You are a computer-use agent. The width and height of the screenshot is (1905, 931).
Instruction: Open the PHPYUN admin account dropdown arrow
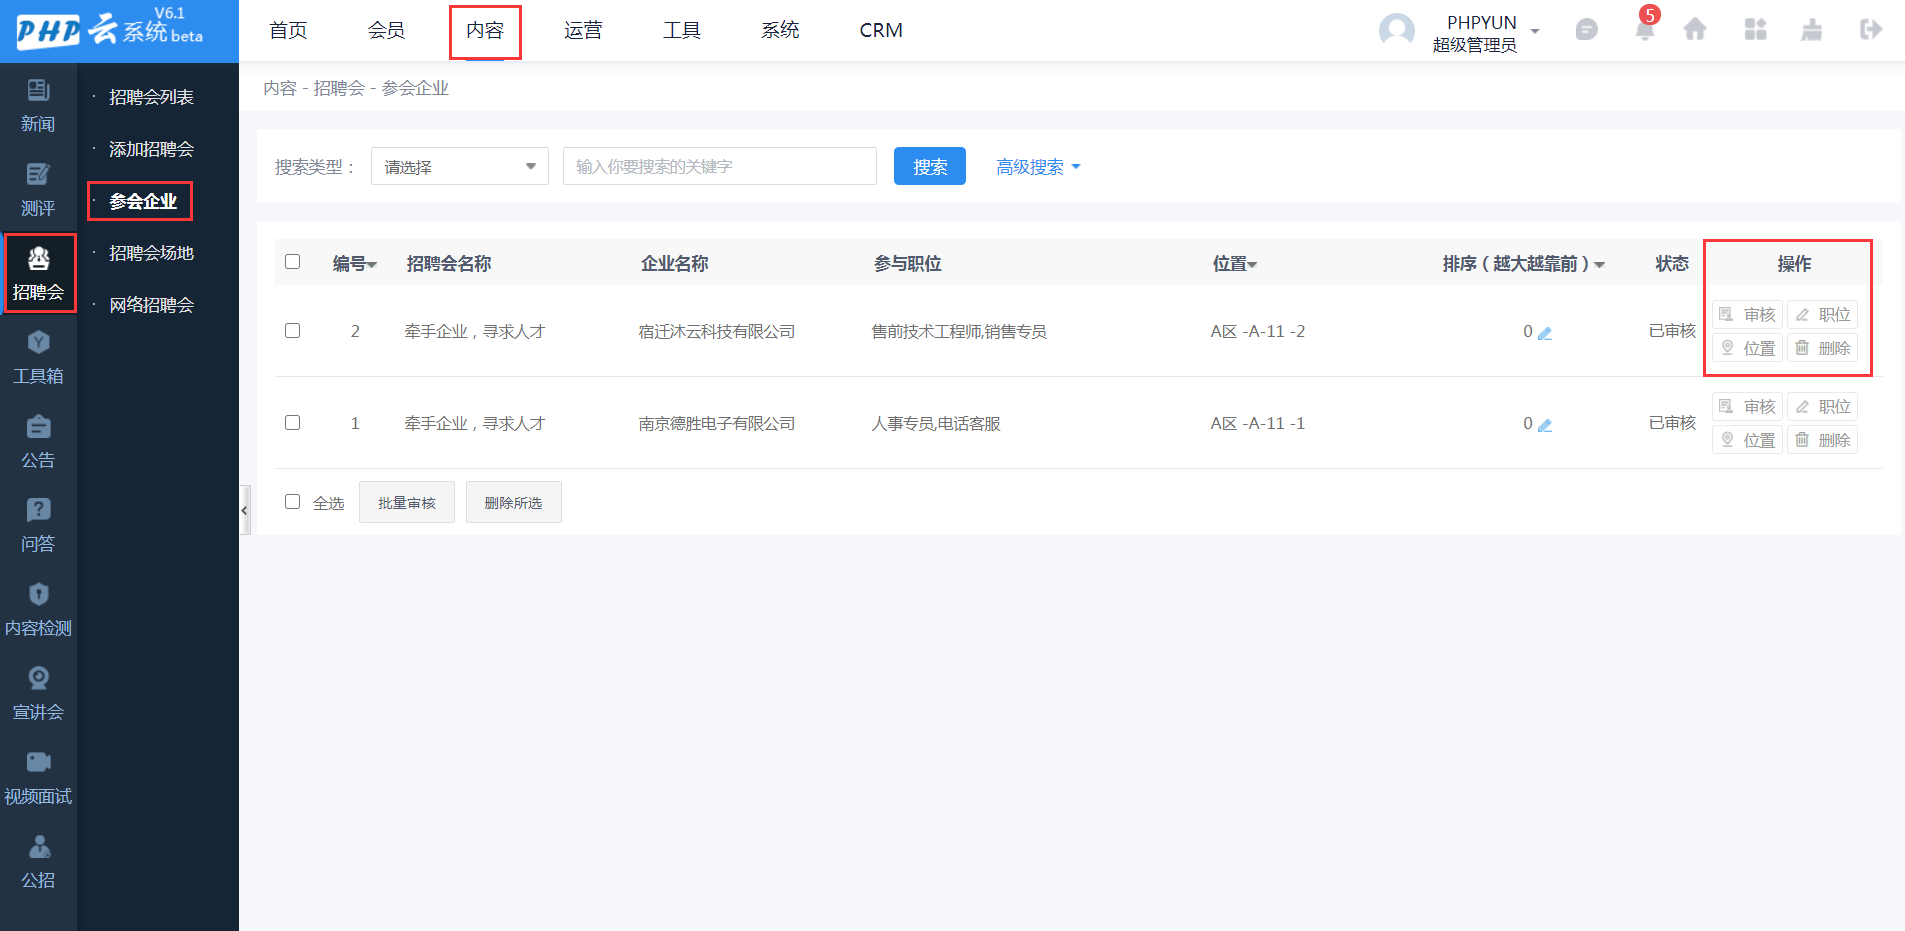click(x=1534, y=31)
